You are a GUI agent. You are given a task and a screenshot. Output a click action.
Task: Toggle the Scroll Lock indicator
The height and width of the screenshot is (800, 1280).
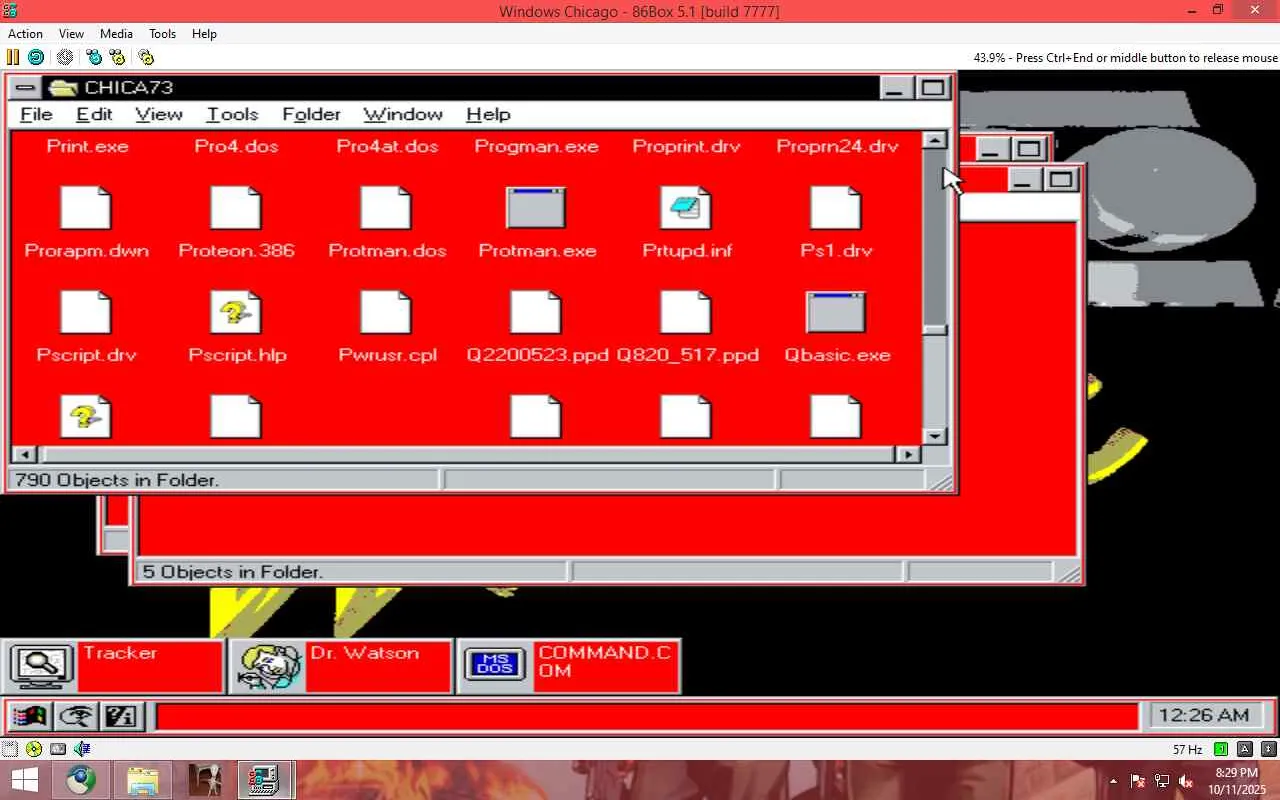tap(1269, 749)
